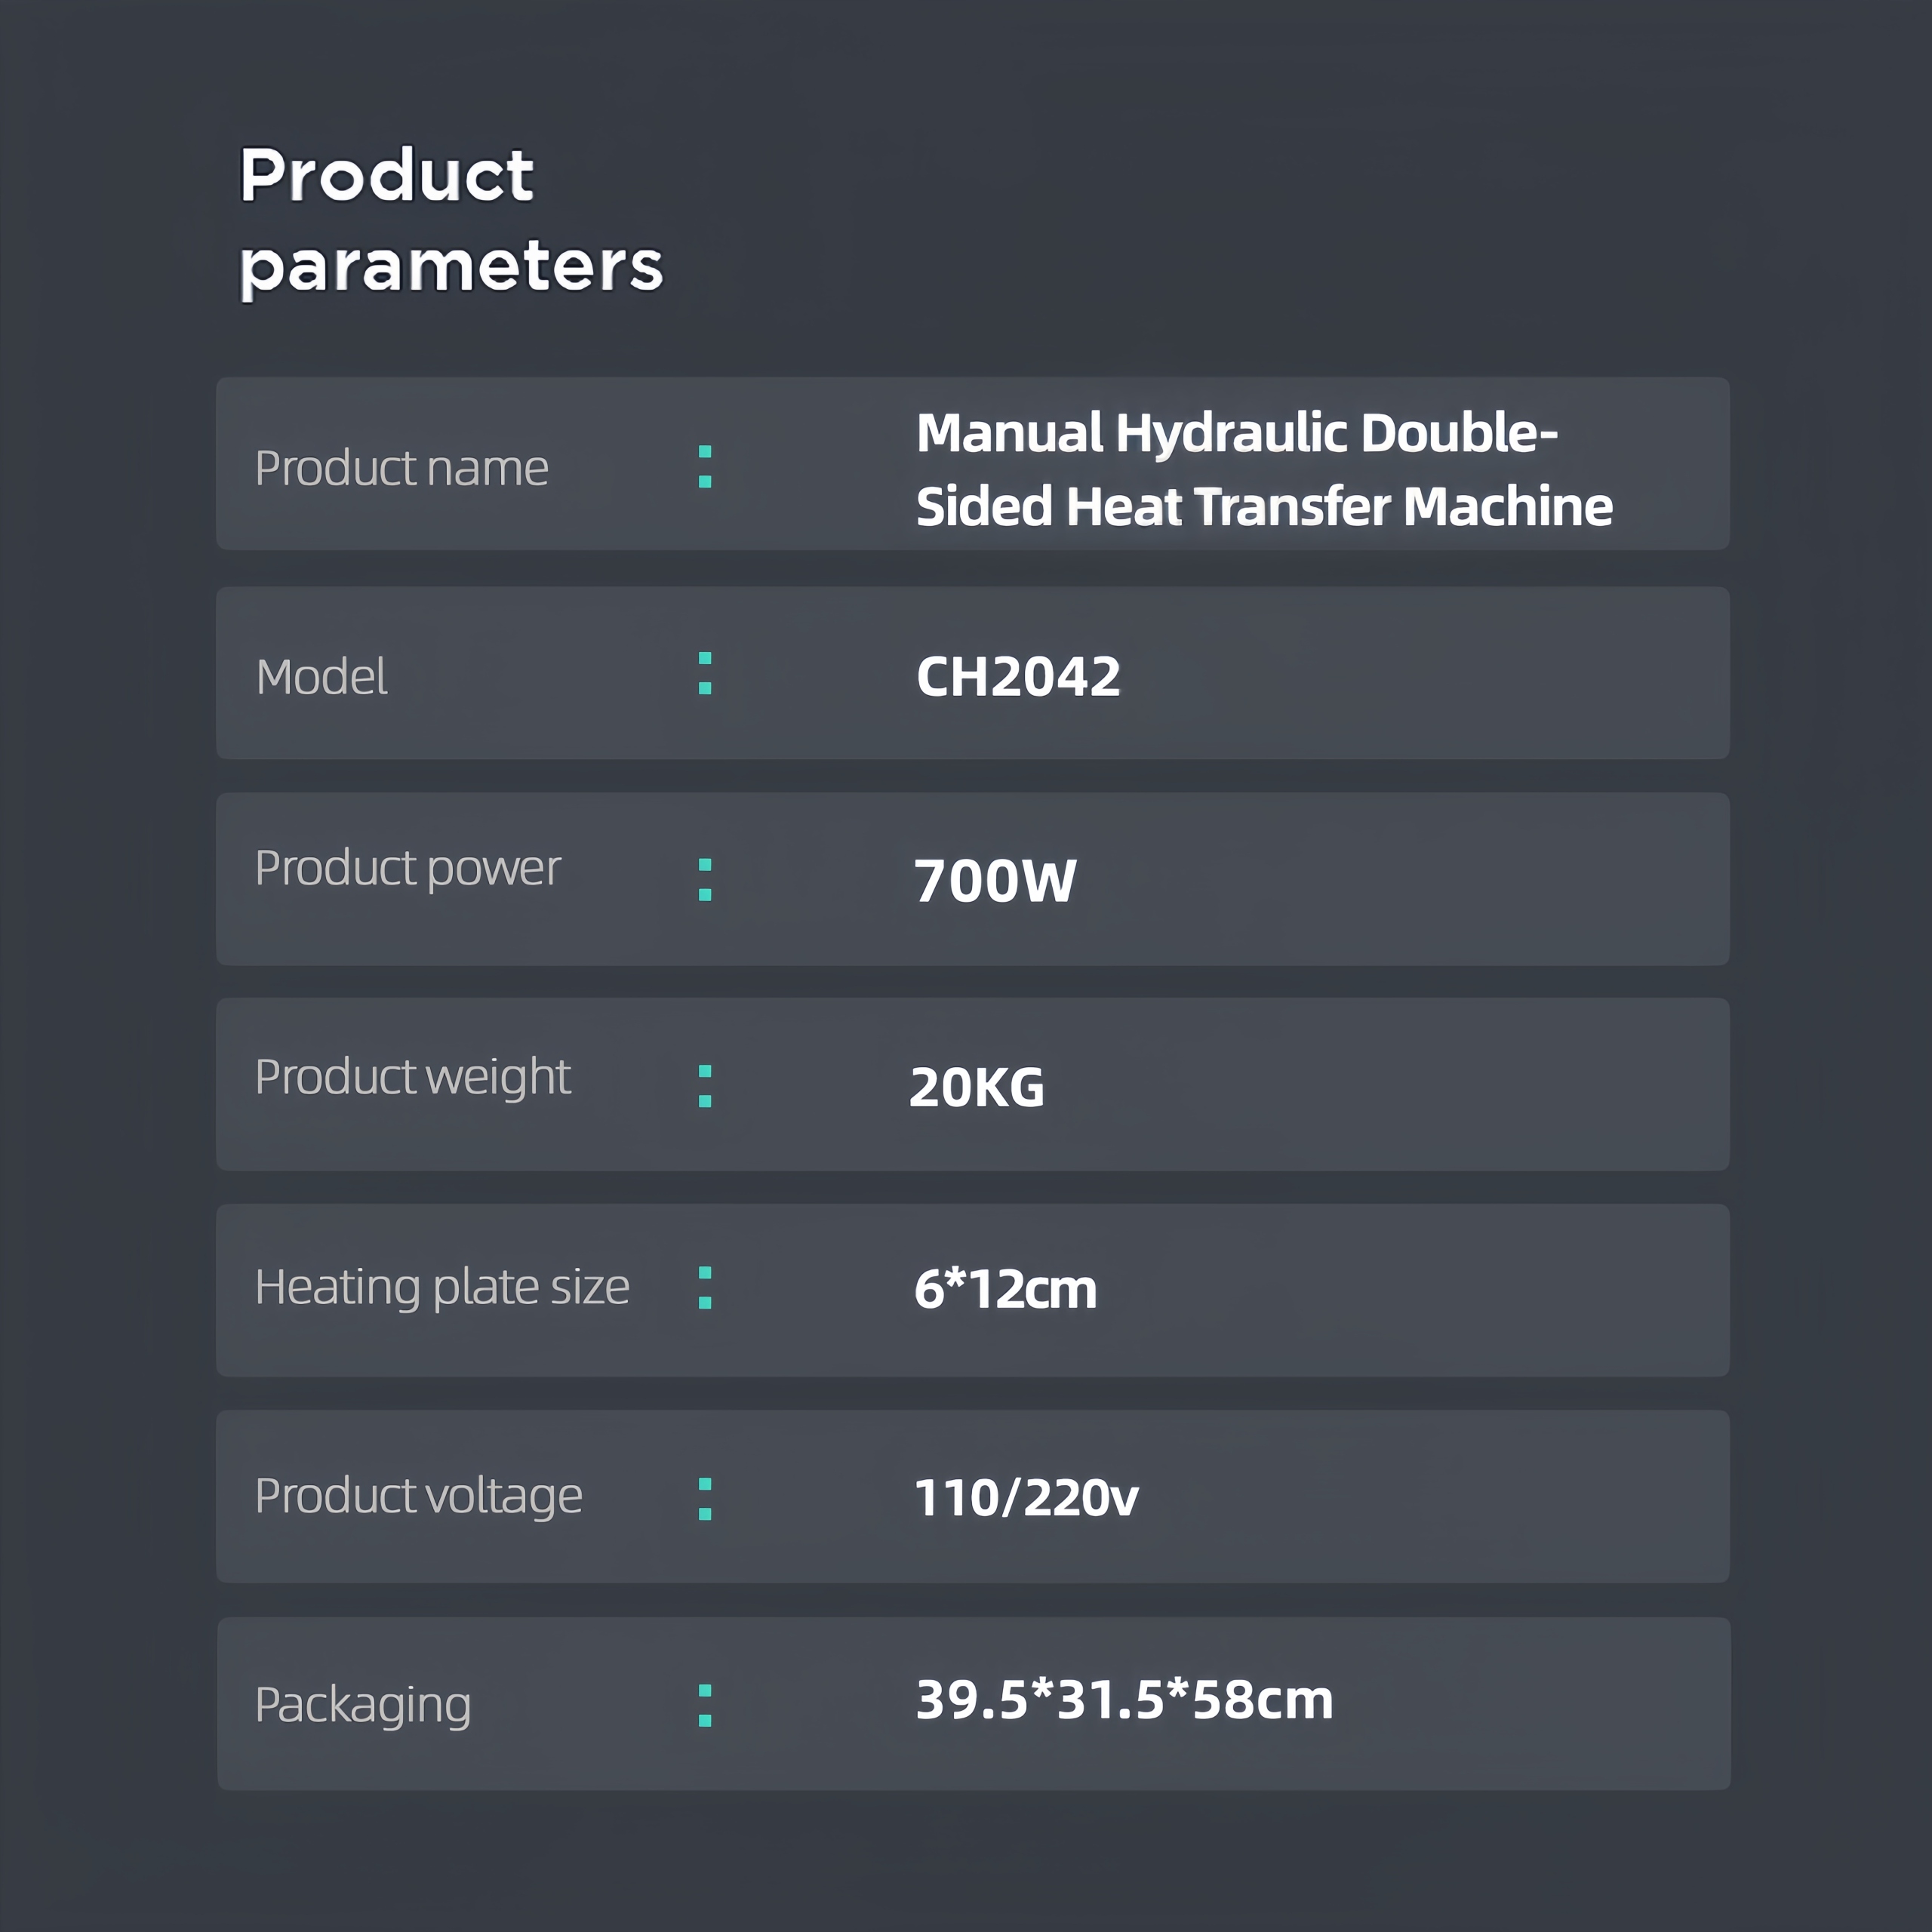Click the "Model" label
This screenshot has width=1932, height=1932.
click(321, 677)
